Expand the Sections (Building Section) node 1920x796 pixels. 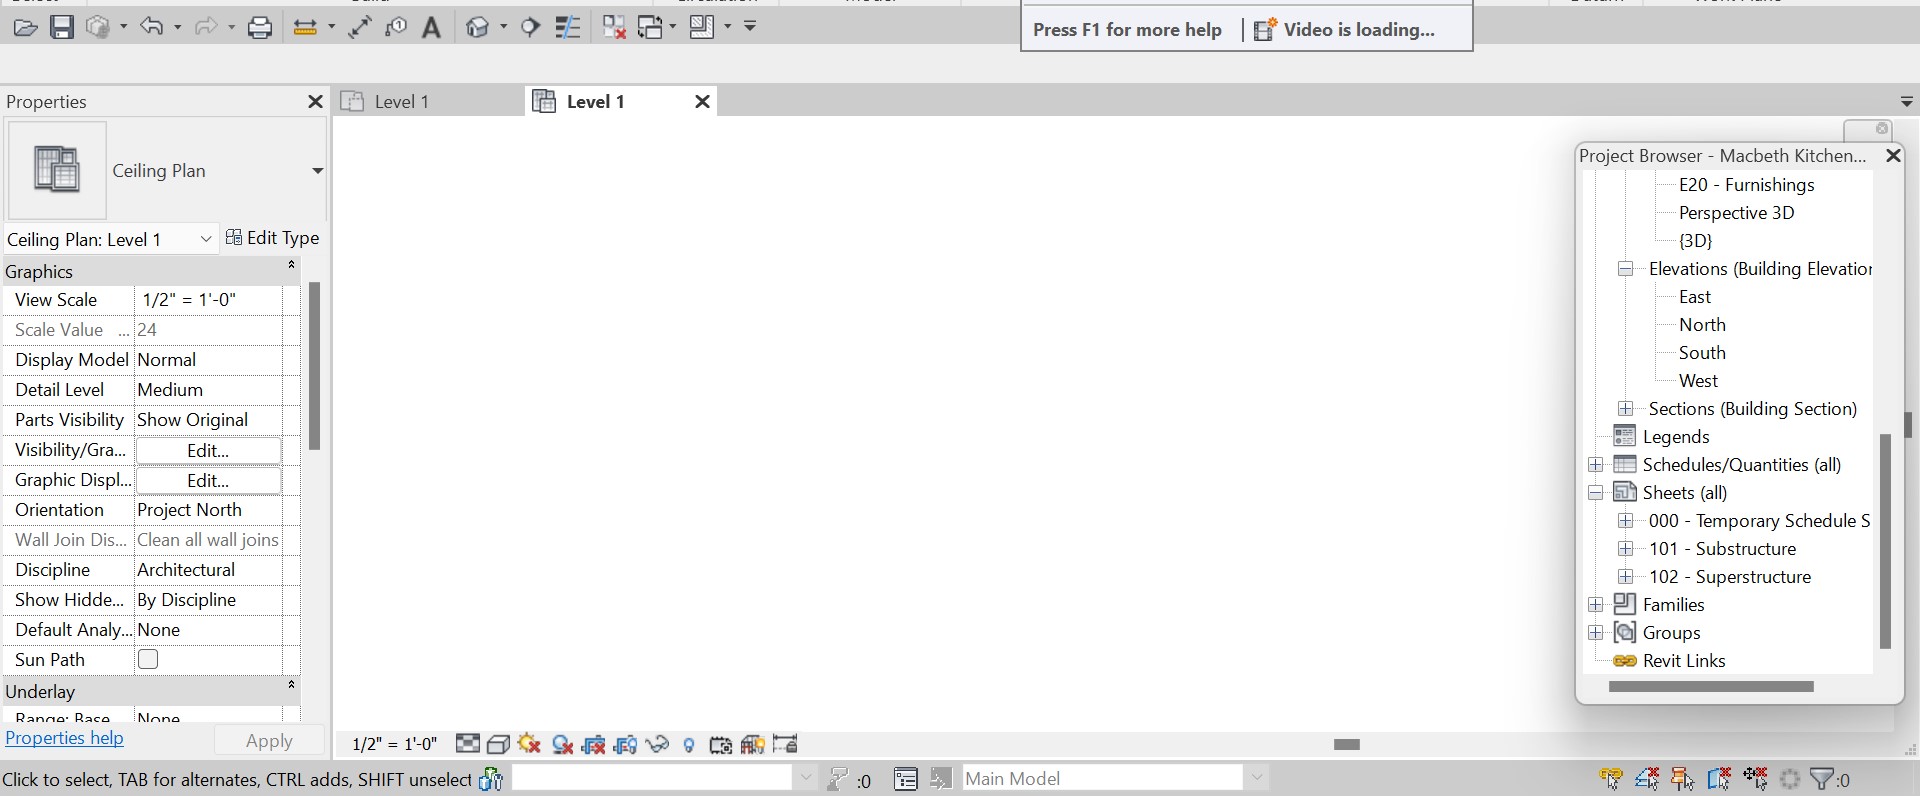point(1626,409)
